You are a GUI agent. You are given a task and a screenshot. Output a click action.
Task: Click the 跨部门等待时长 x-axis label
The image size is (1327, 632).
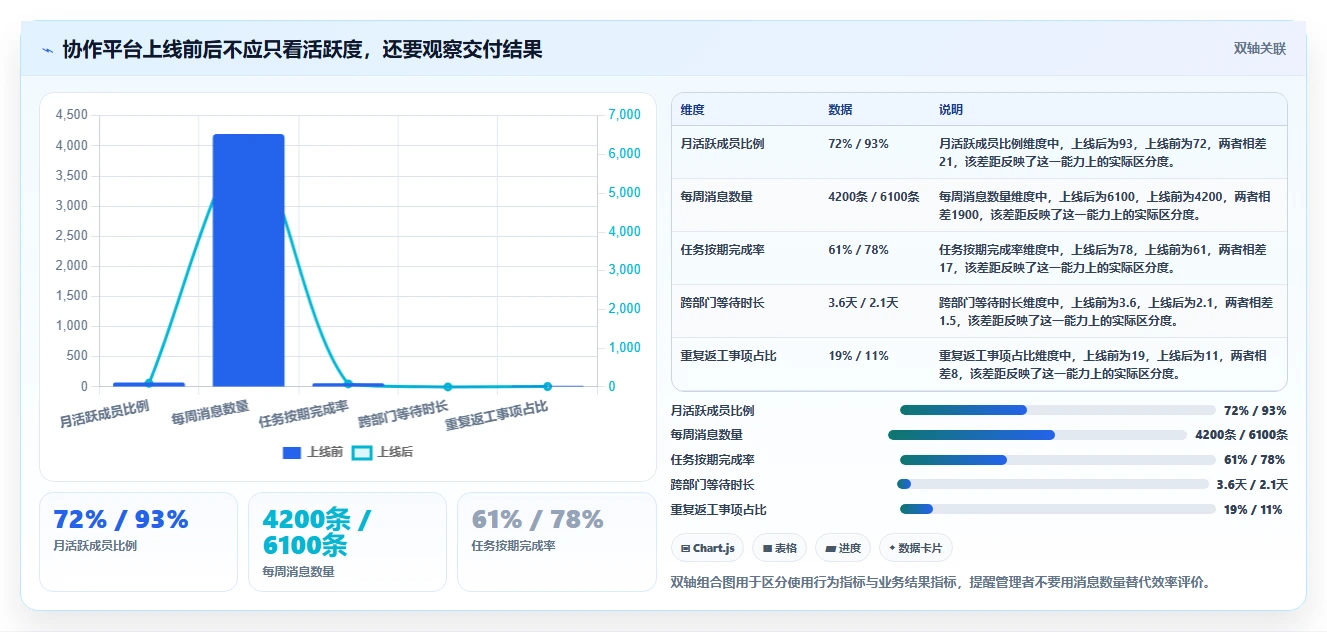[403, 413]
